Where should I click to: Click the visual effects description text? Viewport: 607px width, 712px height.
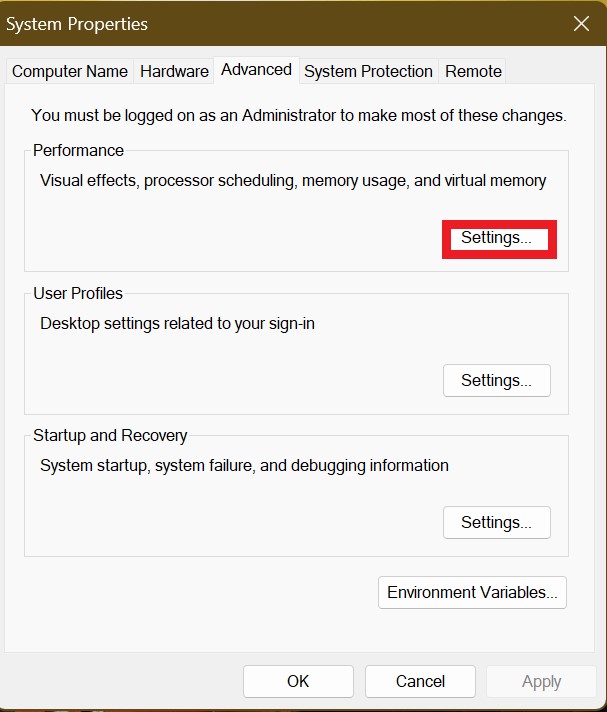pos(293,181)
